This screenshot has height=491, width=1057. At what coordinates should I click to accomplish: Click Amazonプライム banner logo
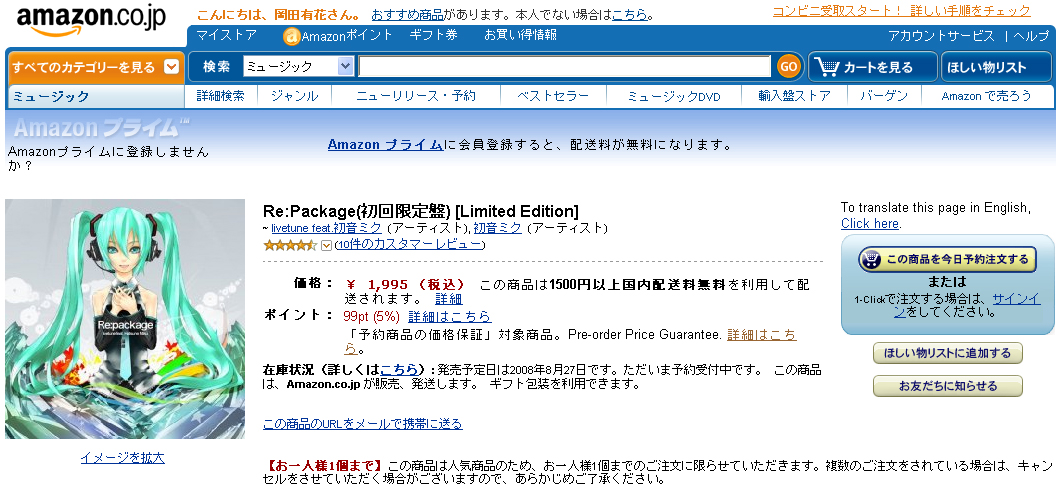101,127
